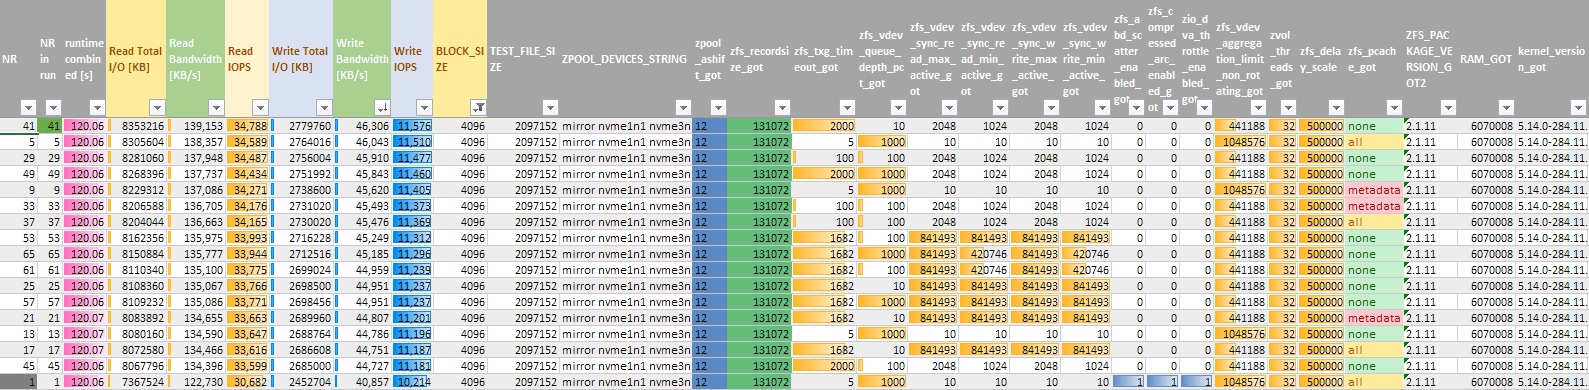Screen dimensions: 1589x390
Task: Open the zfs_vdev_queue_depth_pct_got filter dropdown
Action: (897, 107)
